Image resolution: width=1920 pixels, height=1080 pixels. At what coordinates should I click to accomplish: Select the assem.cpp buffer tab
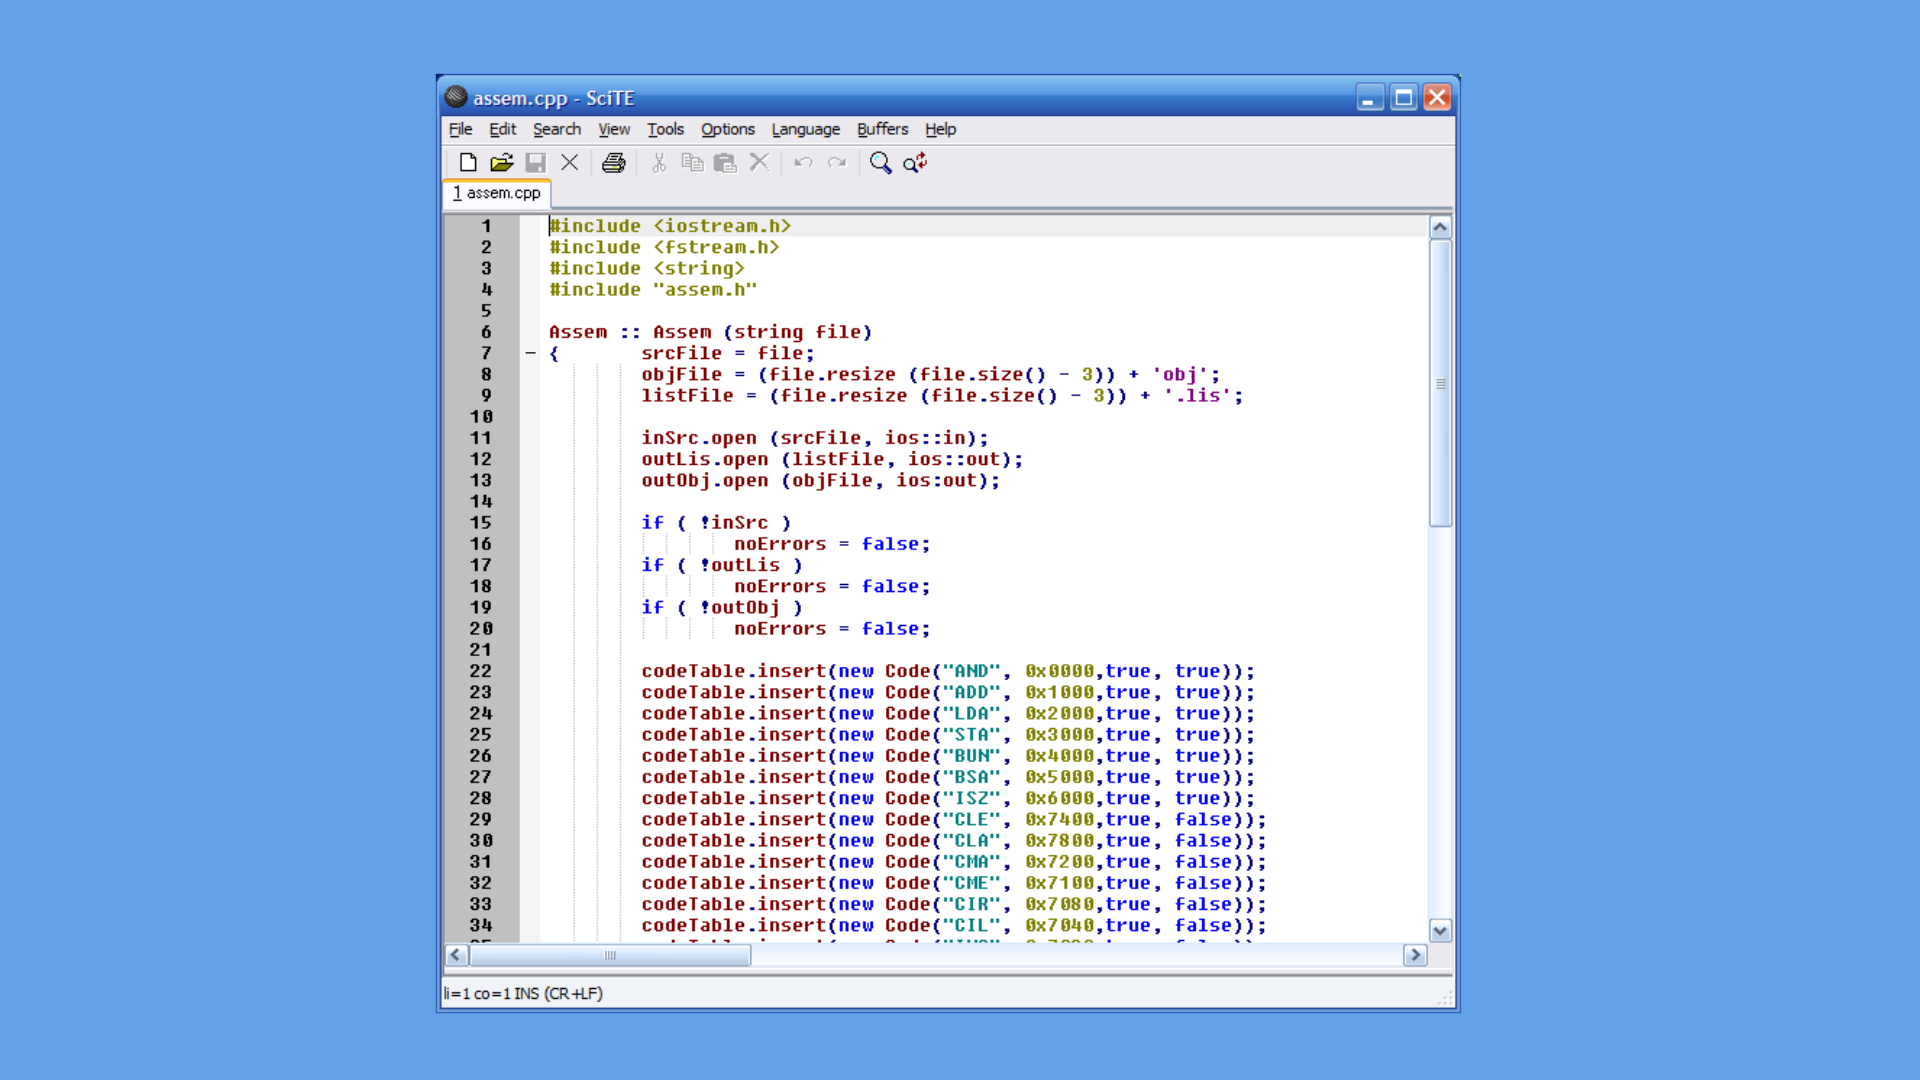pos(497,193)
